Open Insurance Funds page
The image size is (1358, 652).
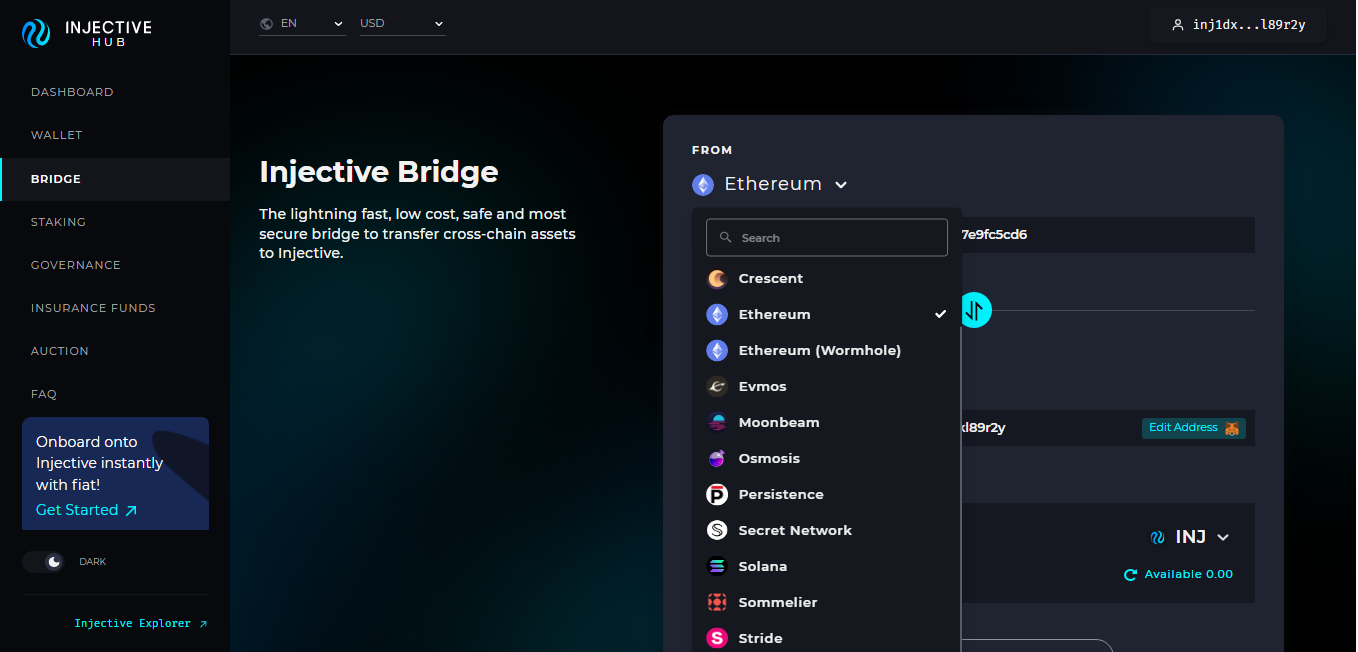click(x=93, y=308)
